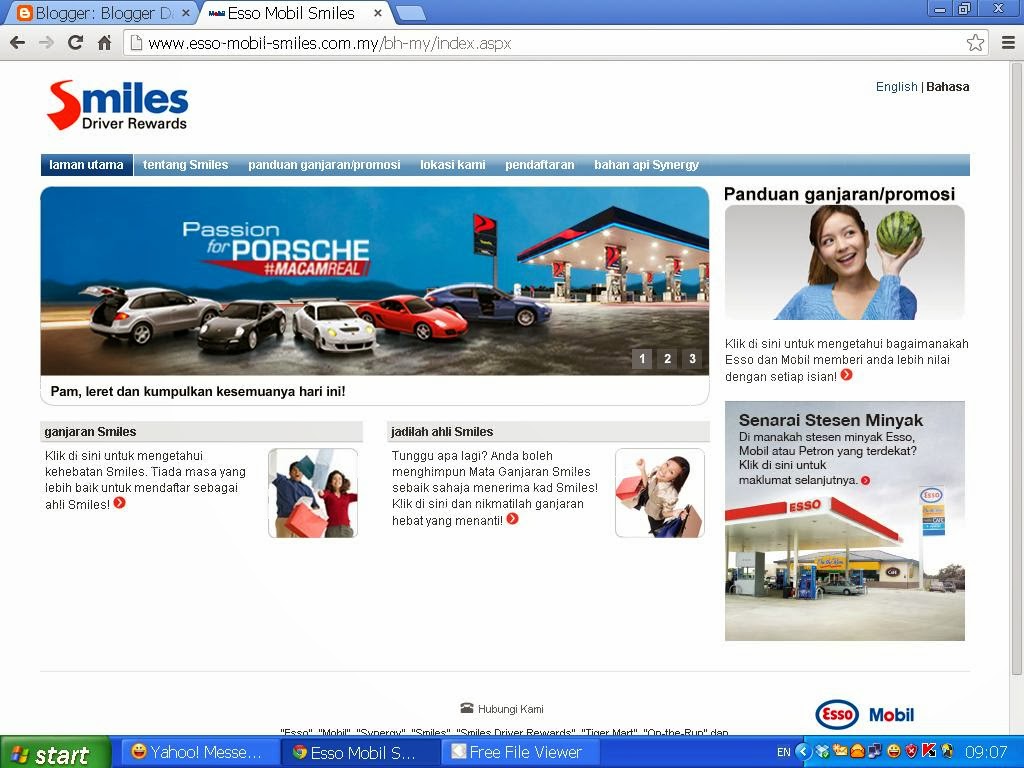1024x768 pixels.
Task: Click the address bar URL
Action: click(x=330, y=43)
